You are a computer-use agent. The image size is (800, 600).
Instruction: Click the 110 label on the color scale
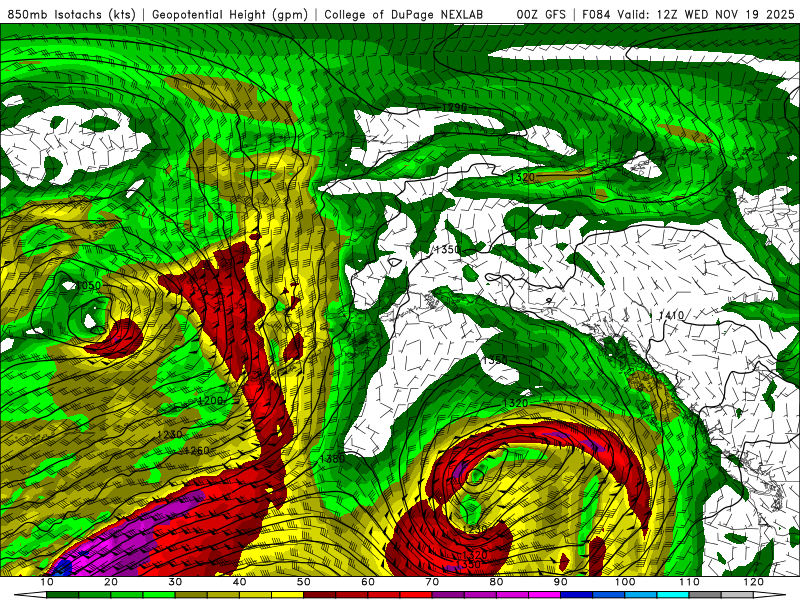[x=689, y=582]
